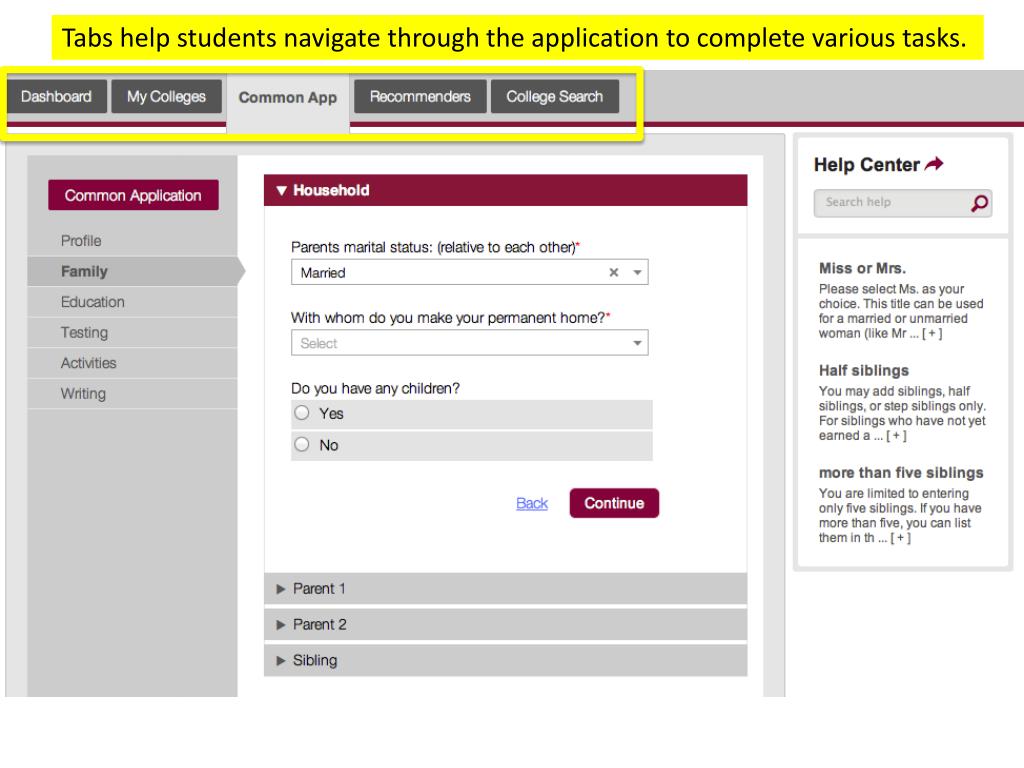The height and width of the screenshot is (768, 1024).
Task: Clear the Married selection with the X
Action: coord(614,272)
